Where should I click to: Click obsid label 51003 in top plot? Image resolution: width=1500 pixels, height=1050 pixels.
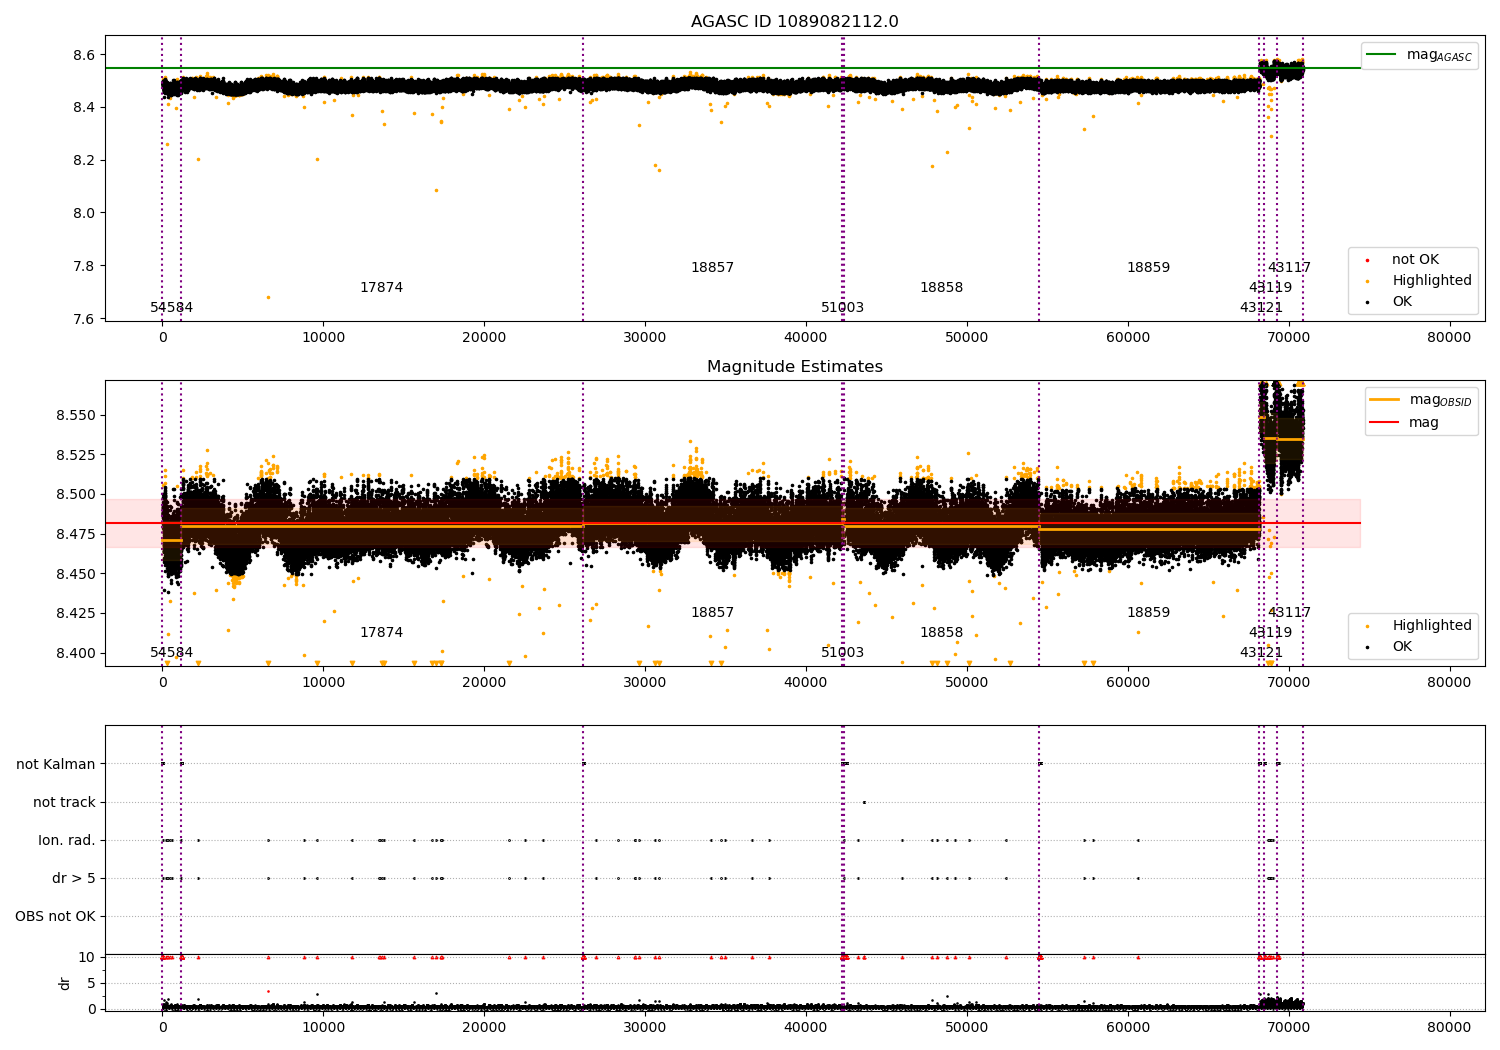(842, 307)
